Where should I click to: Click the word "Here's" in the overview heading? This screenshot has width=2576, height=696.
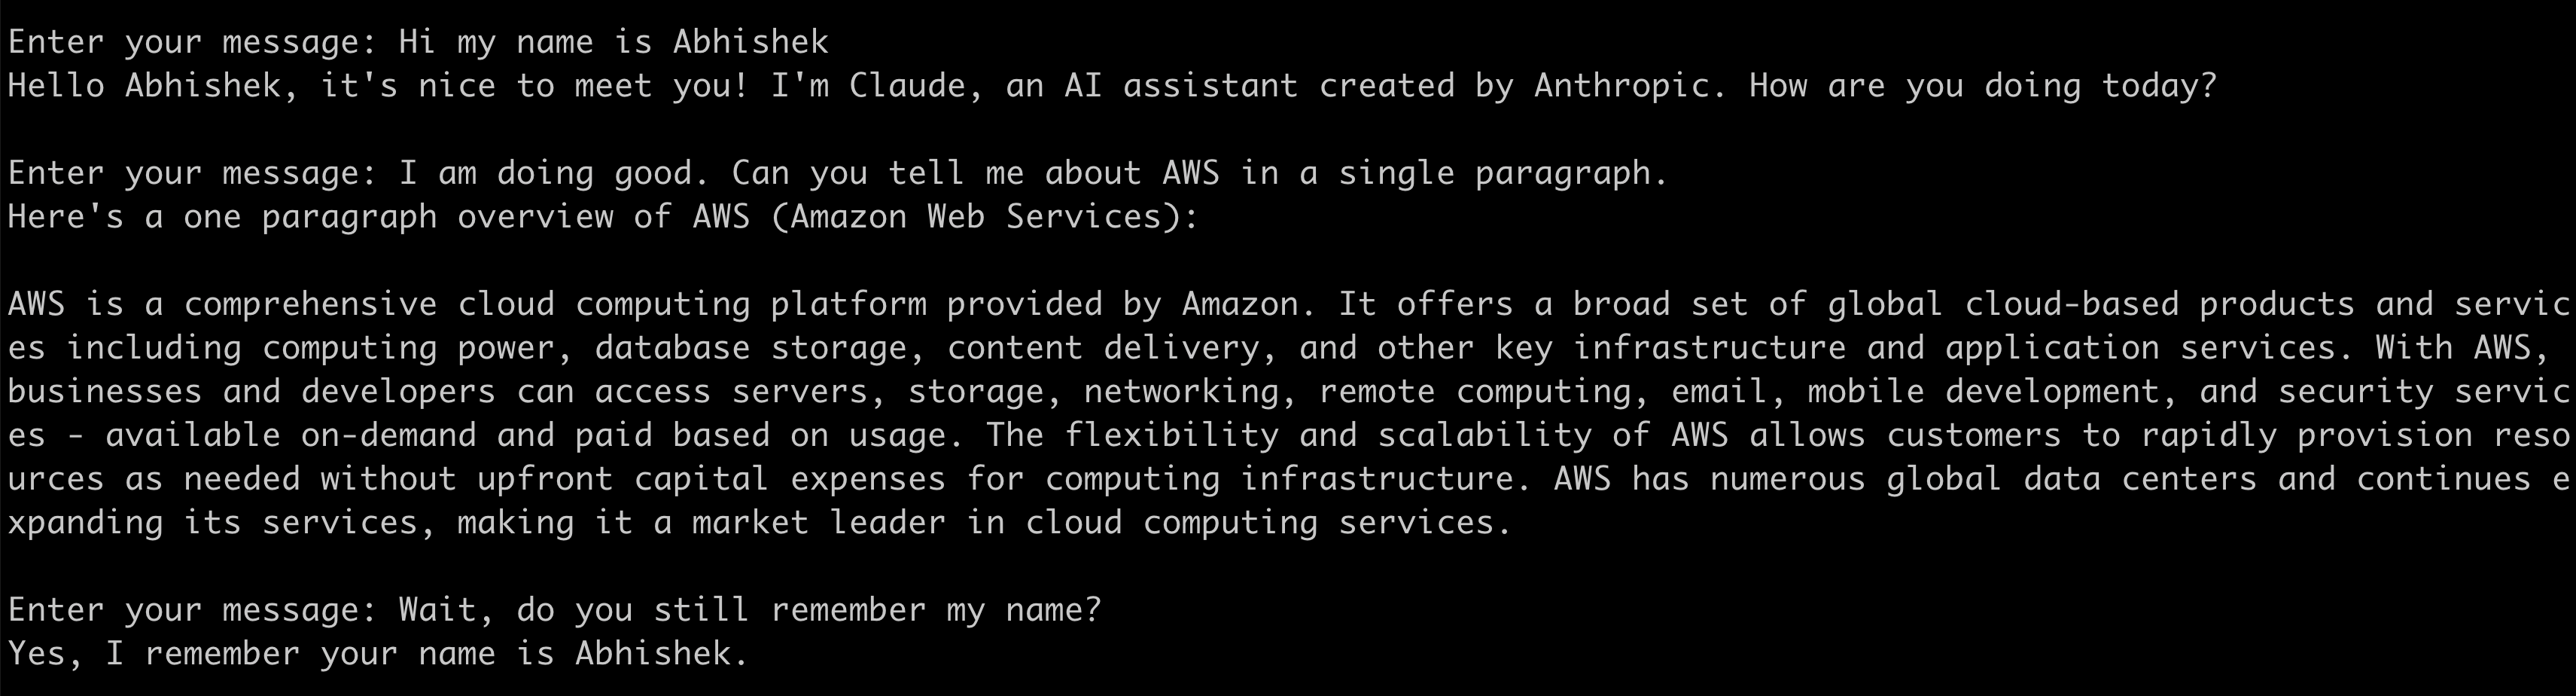point(66,217)
